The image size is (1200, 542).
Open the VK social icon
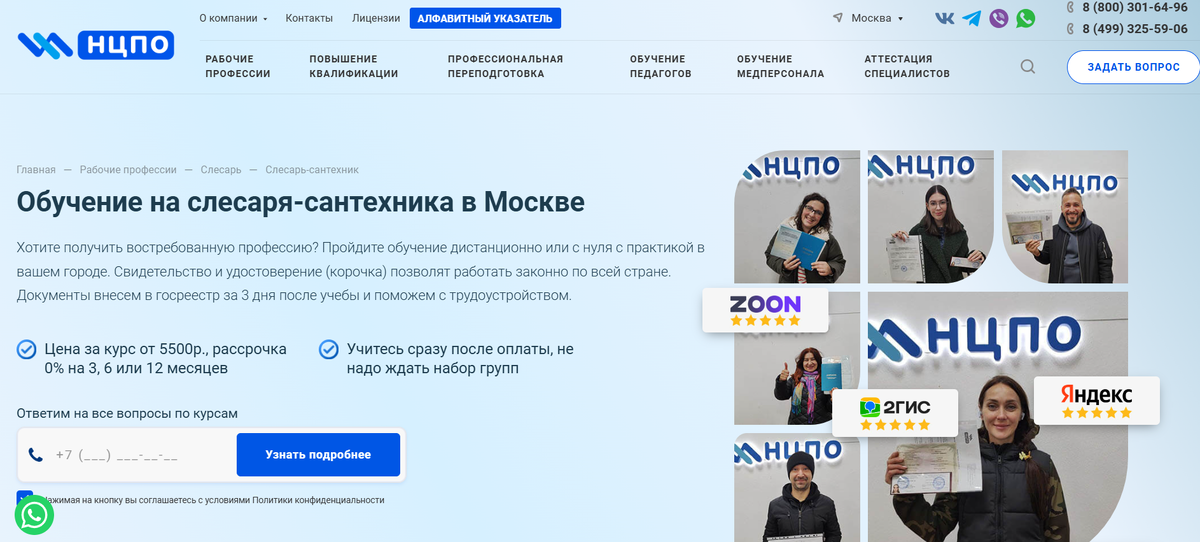(944, 18)
